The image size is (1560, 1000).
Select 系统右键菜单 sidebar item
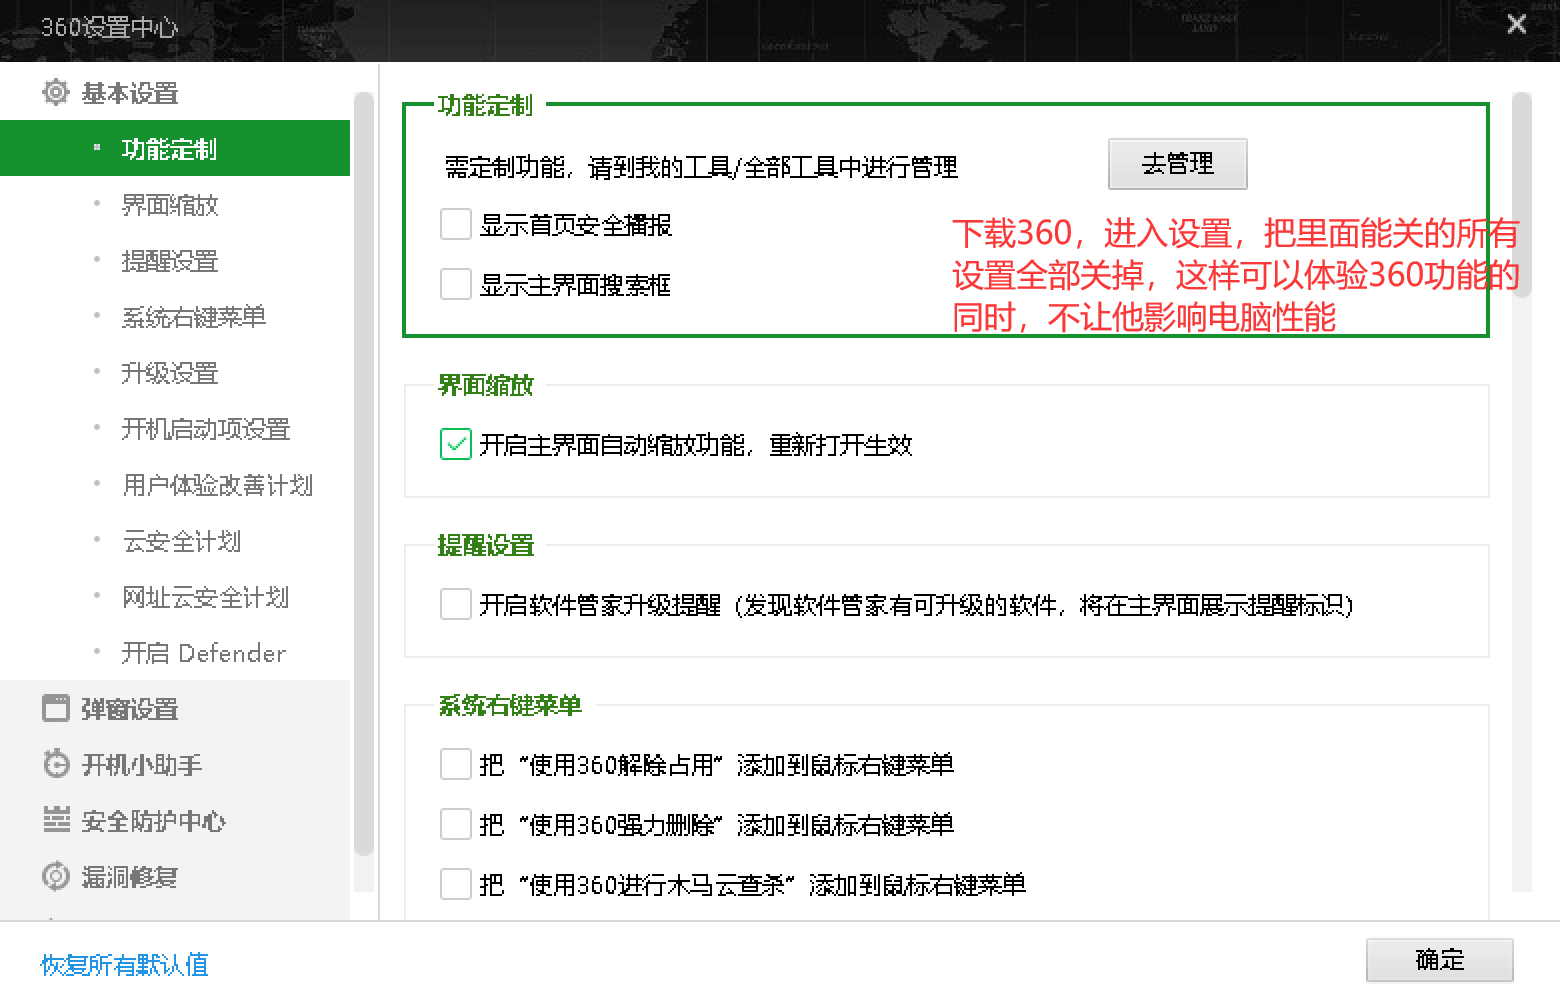pyautogui.click(x=192, y=317)
